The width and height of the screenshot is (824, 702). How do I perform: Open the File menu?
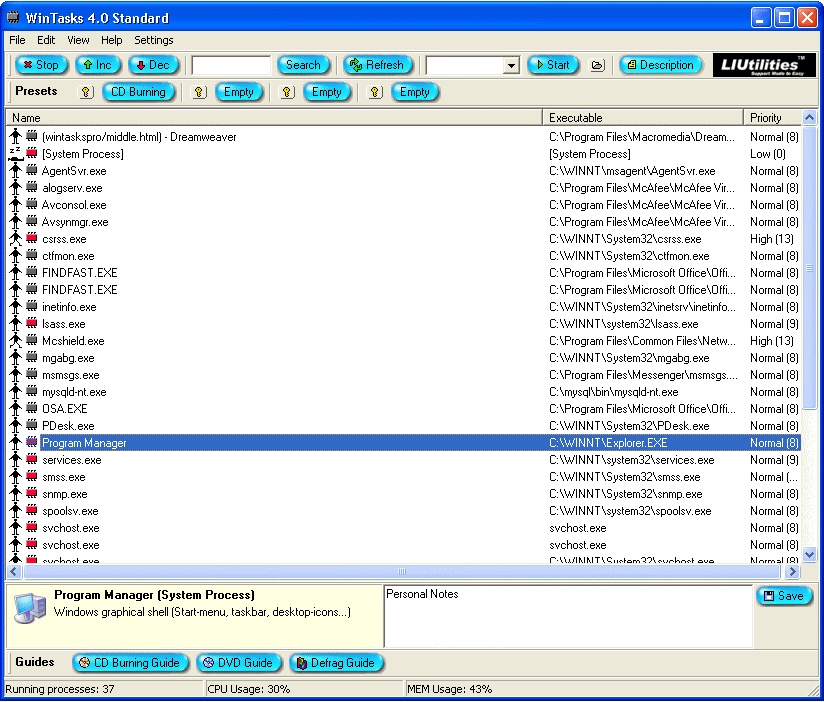pos(17,40)
